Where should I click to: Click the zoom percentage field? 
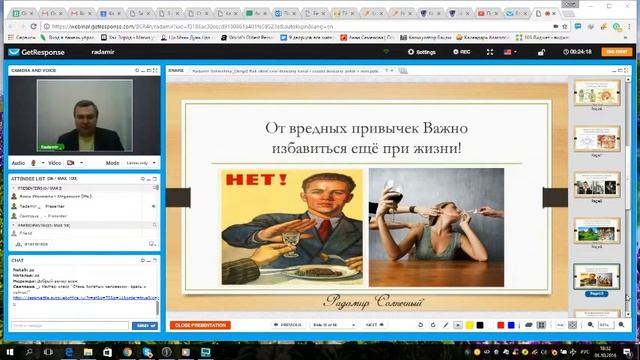606,325
